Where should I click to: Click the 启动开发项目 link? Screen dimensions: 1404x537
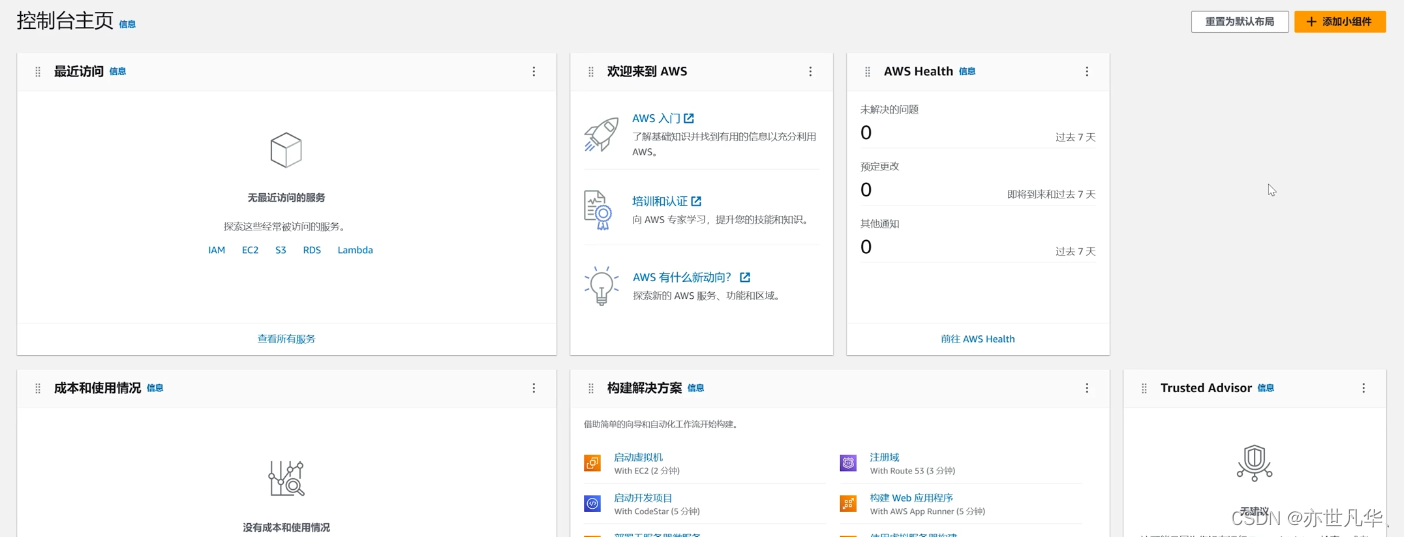[643, 498]
